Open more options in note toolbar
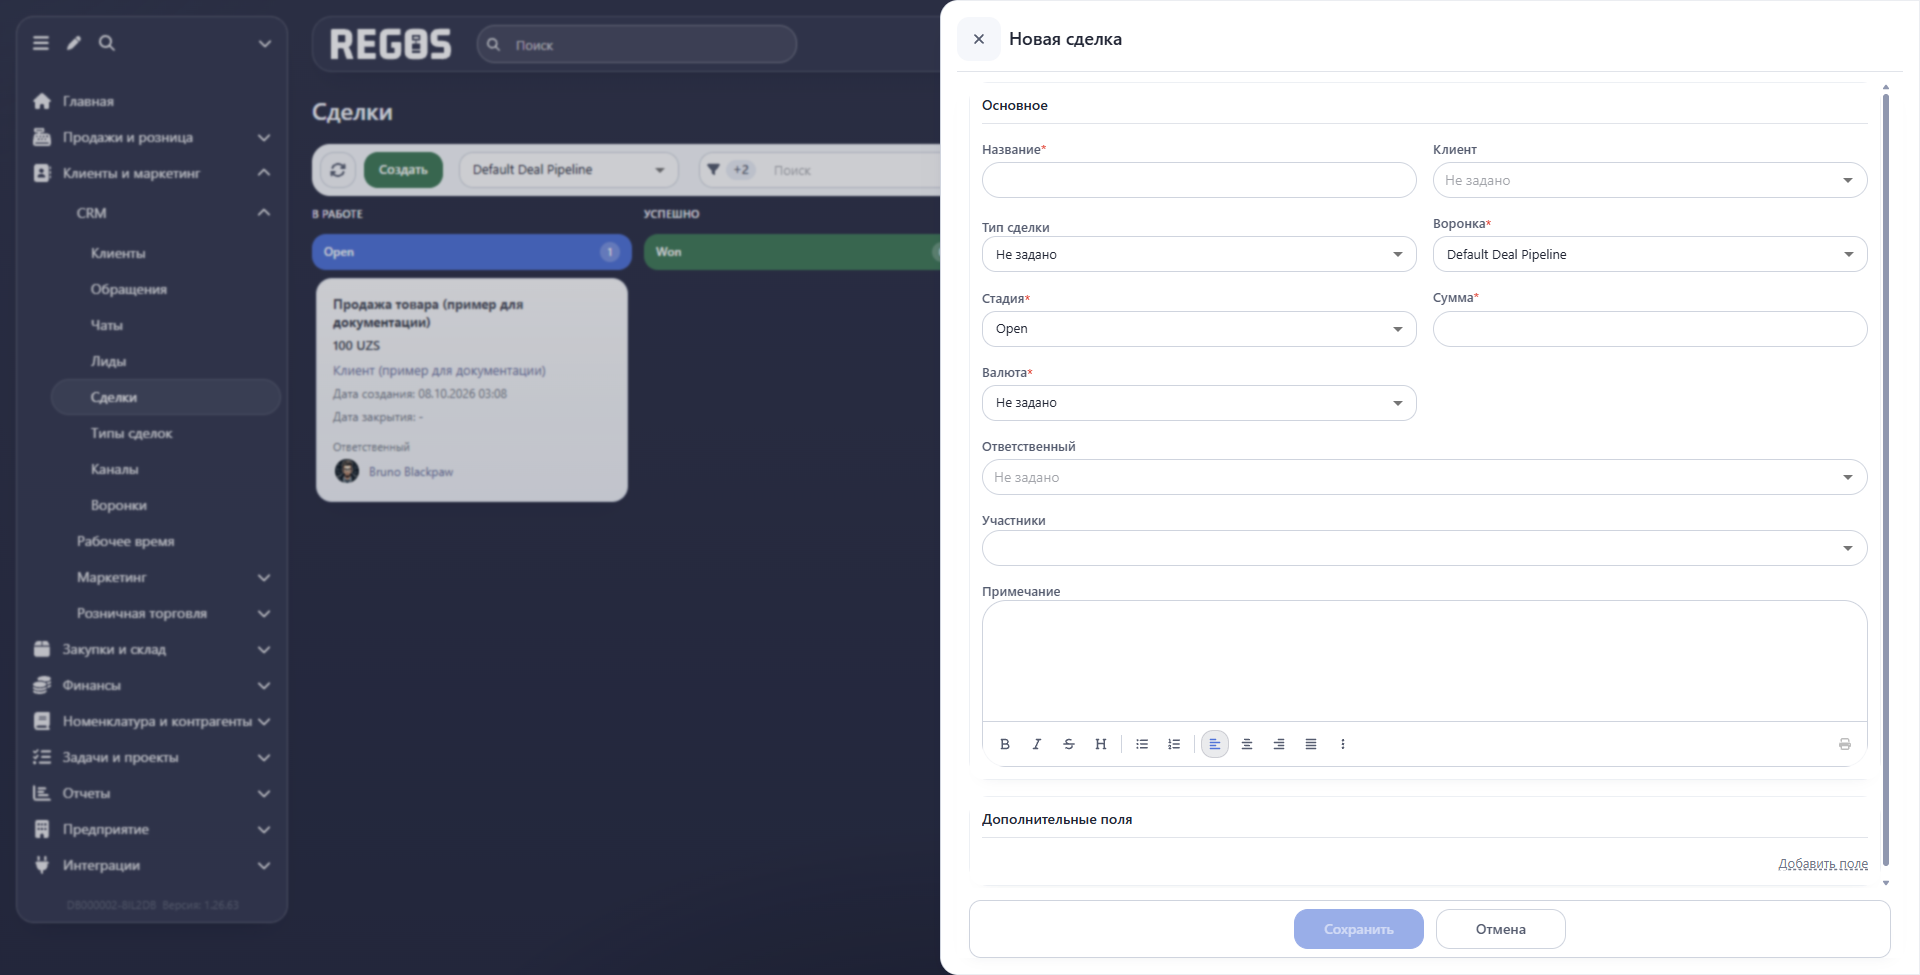The width and height of the screenshot is (1920, 975). pyautogui.click(x=1343, y=744)
